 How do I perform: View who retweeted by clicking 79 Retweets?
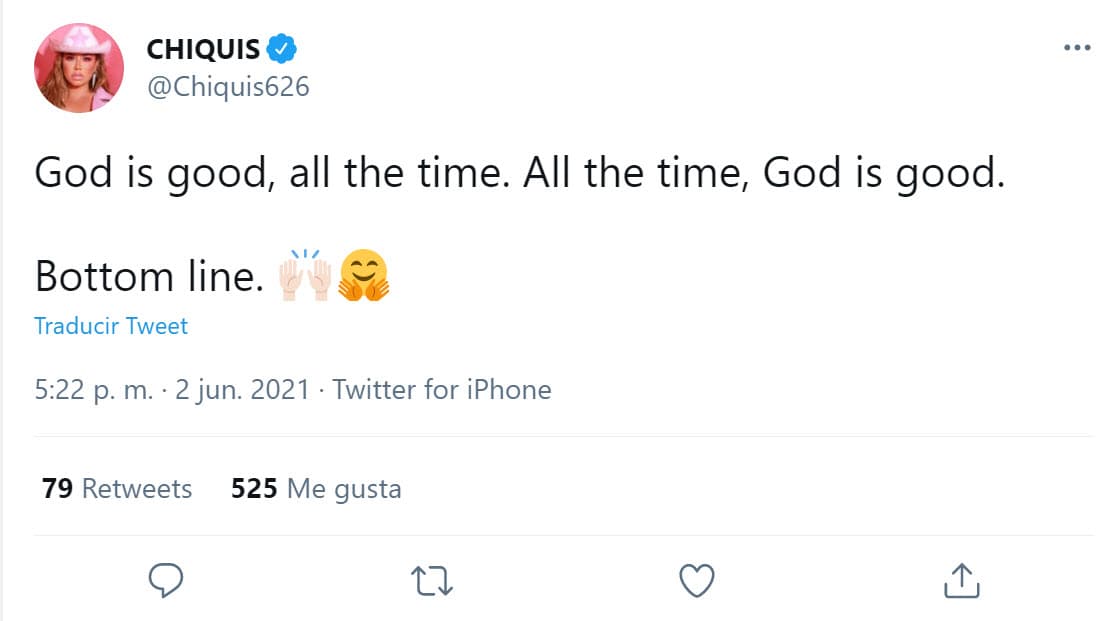(x=116, y=489)
